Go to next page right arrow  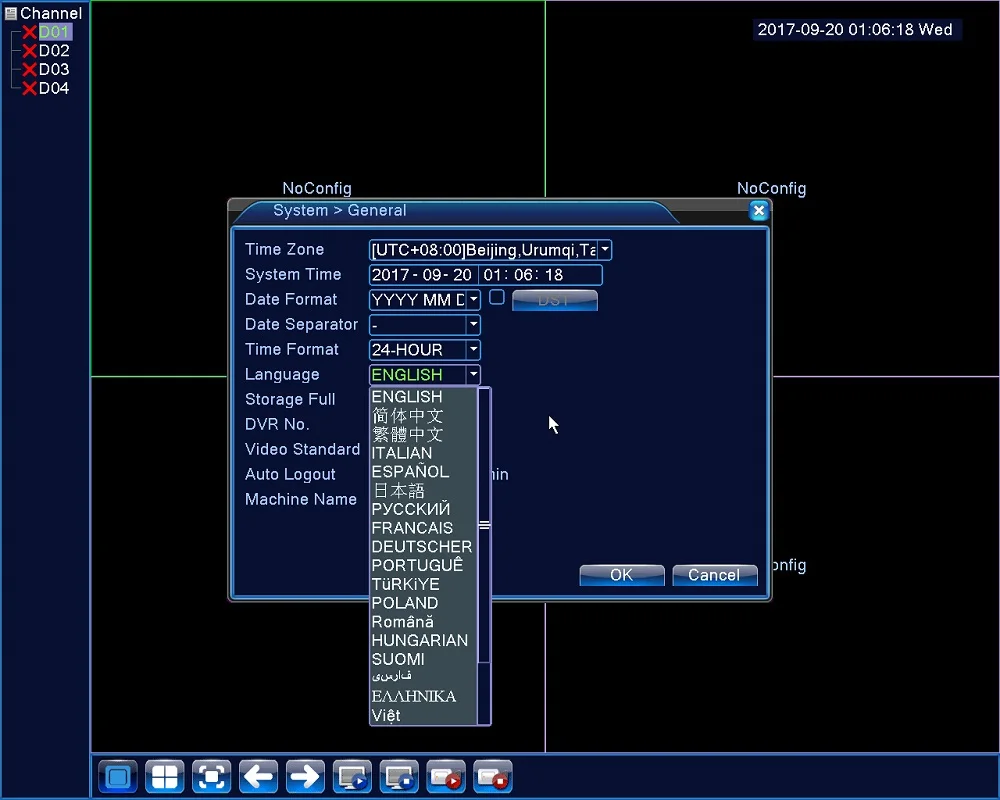(305, 777)
